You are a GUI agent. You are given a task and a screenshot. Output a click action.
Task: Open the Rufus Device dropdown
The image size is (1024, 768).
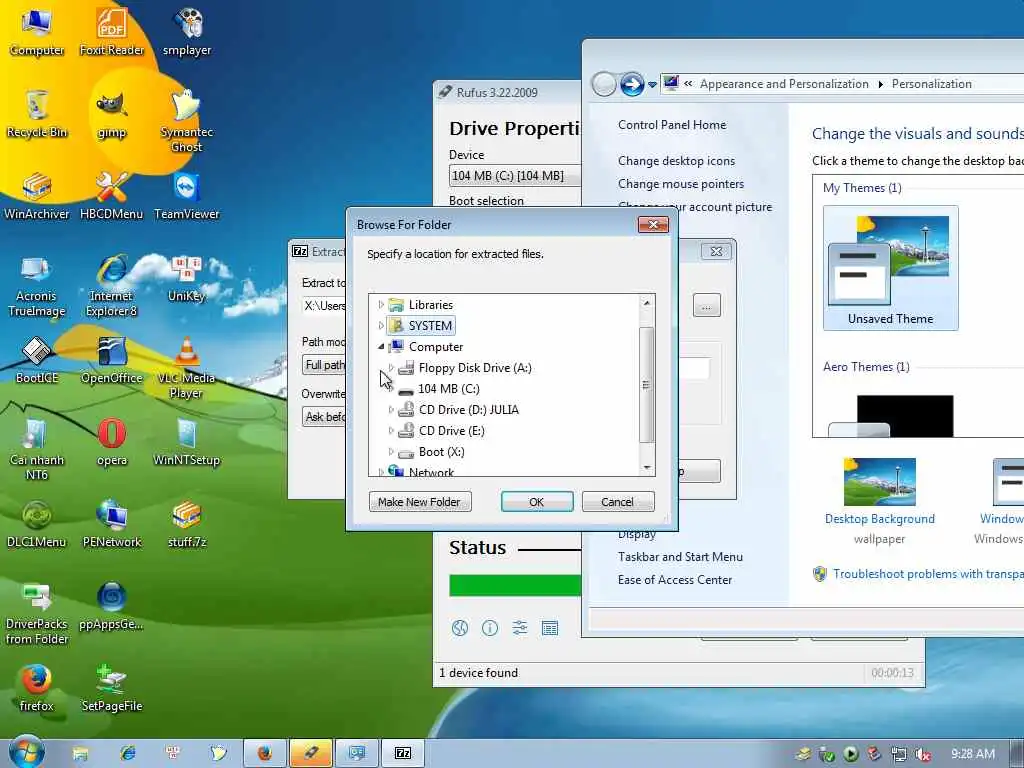pos(515,176)
